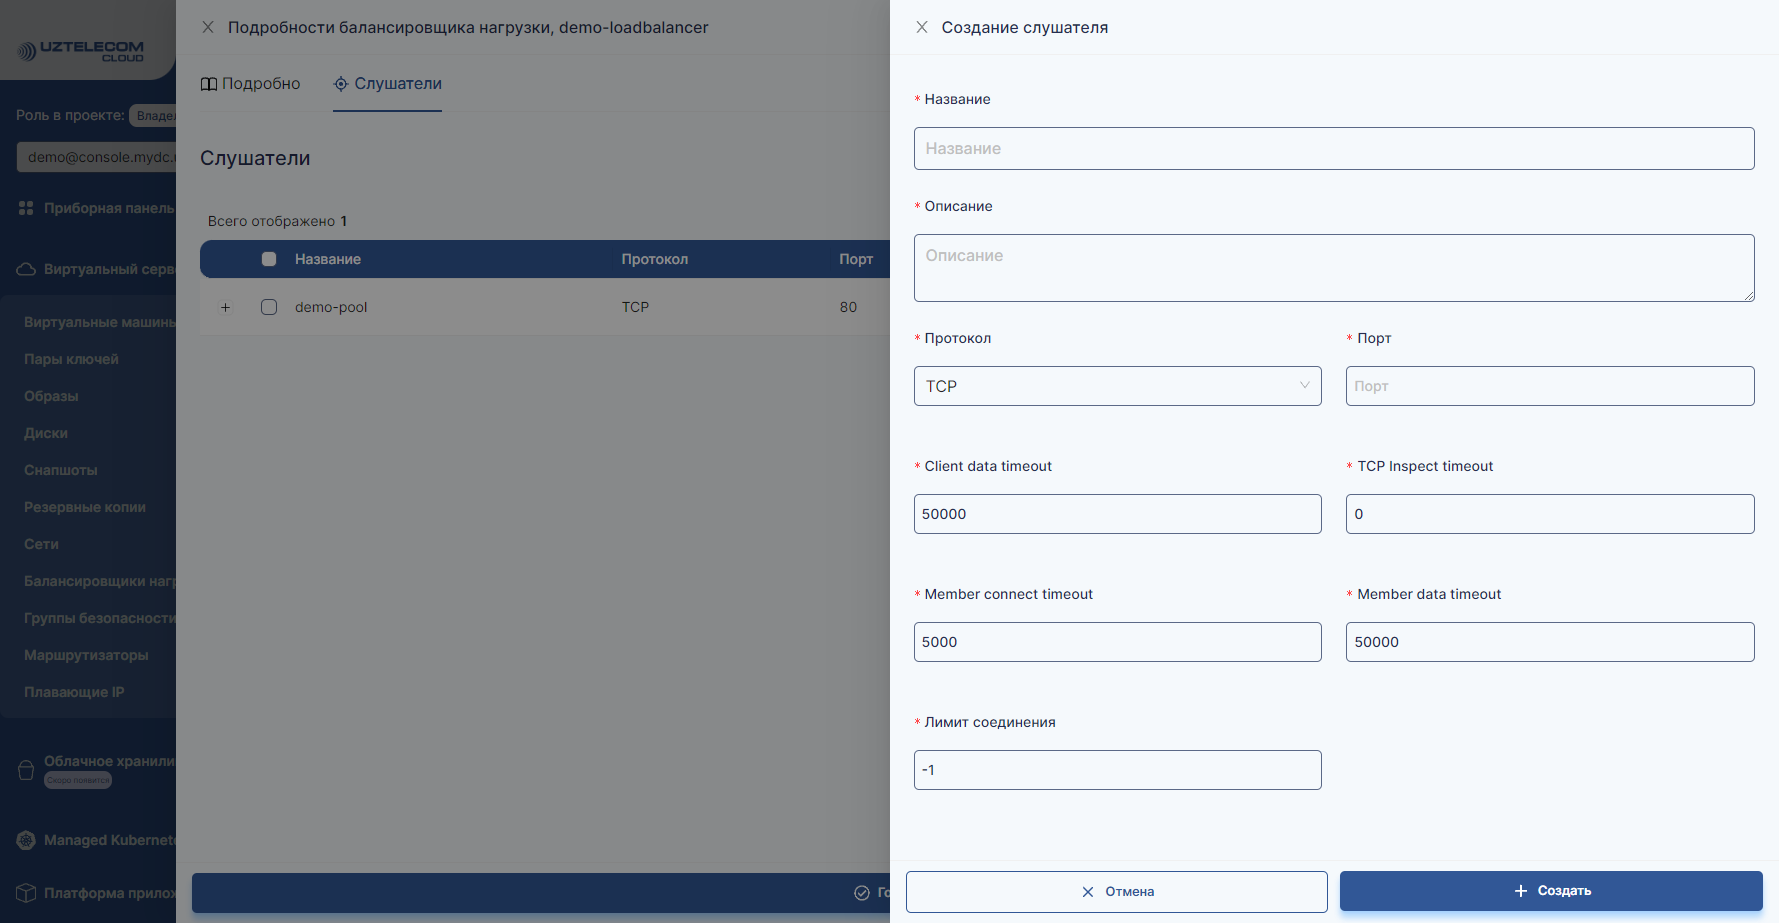Click into the Название input field

[1333, 148]
